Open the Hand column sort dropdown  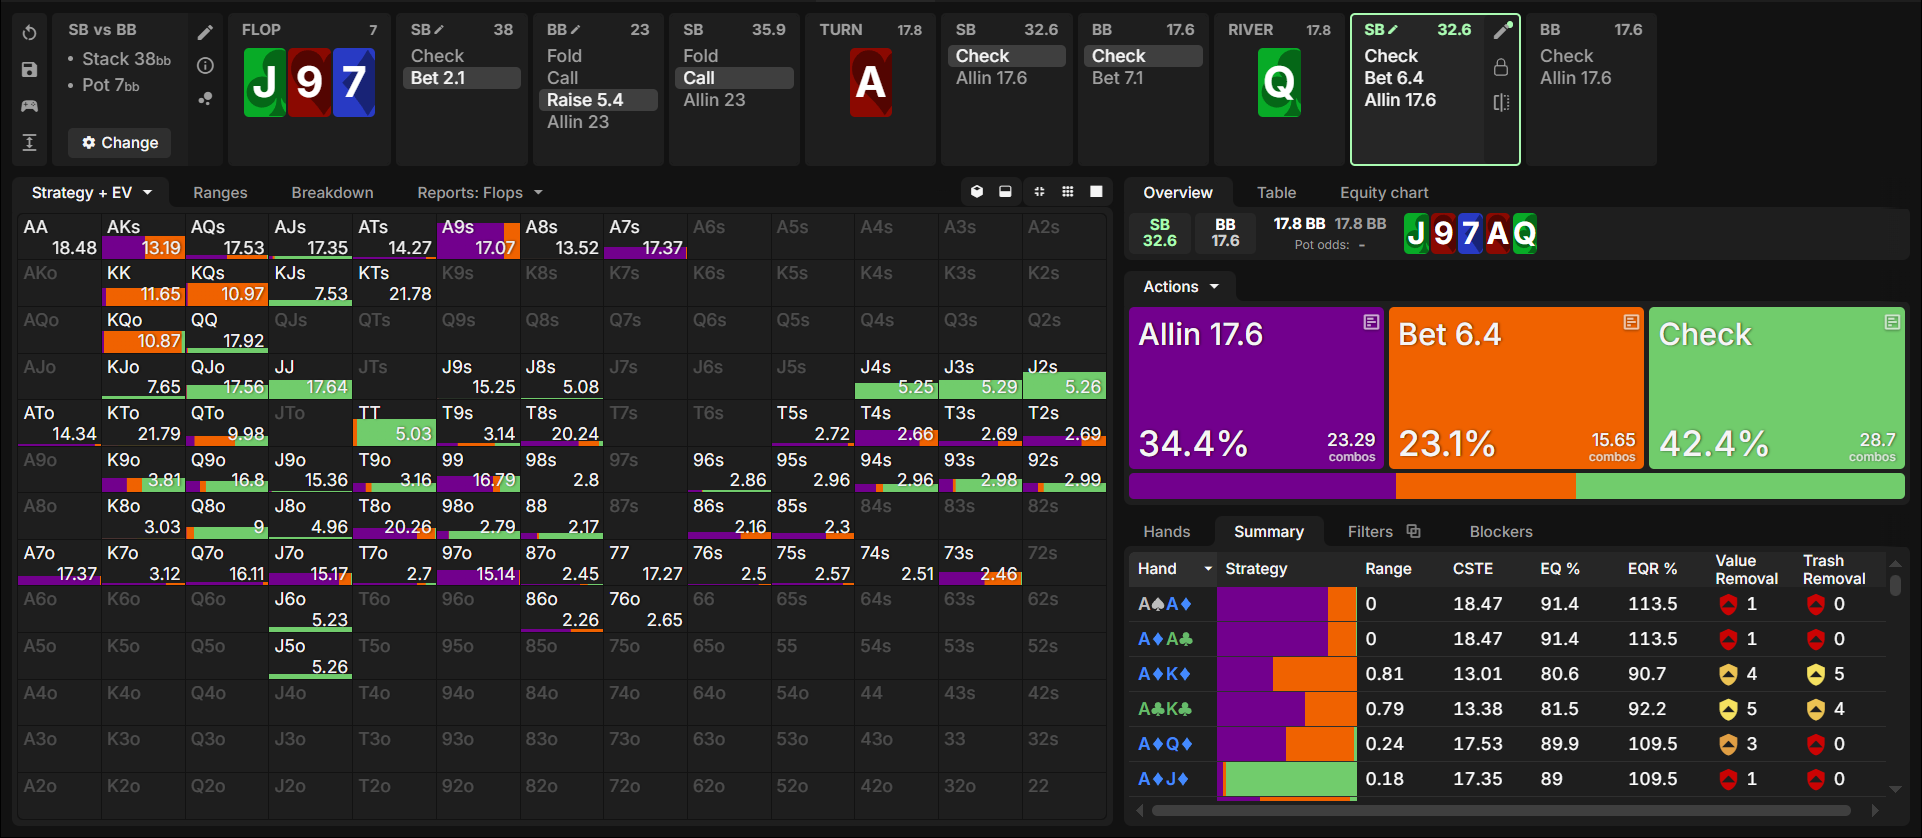coord(1208,569)
